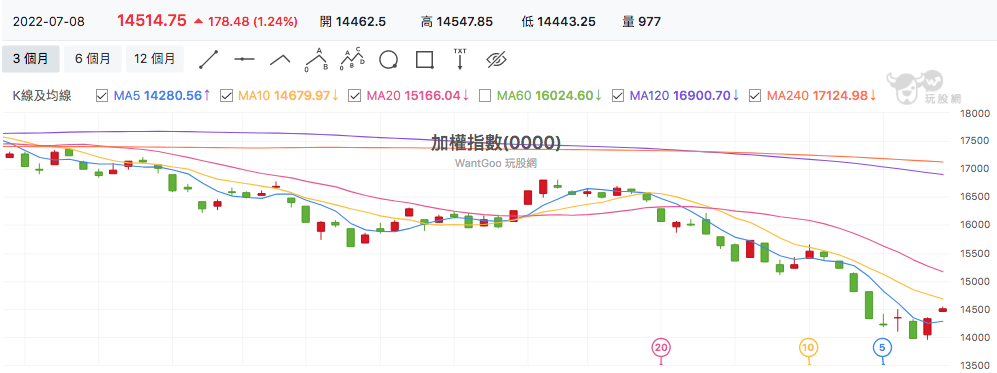Image resolution: width=997 pixels, height=373 pixels.
Task: Click the opening price 開 14462.5
Action: (x=353, y=22)
